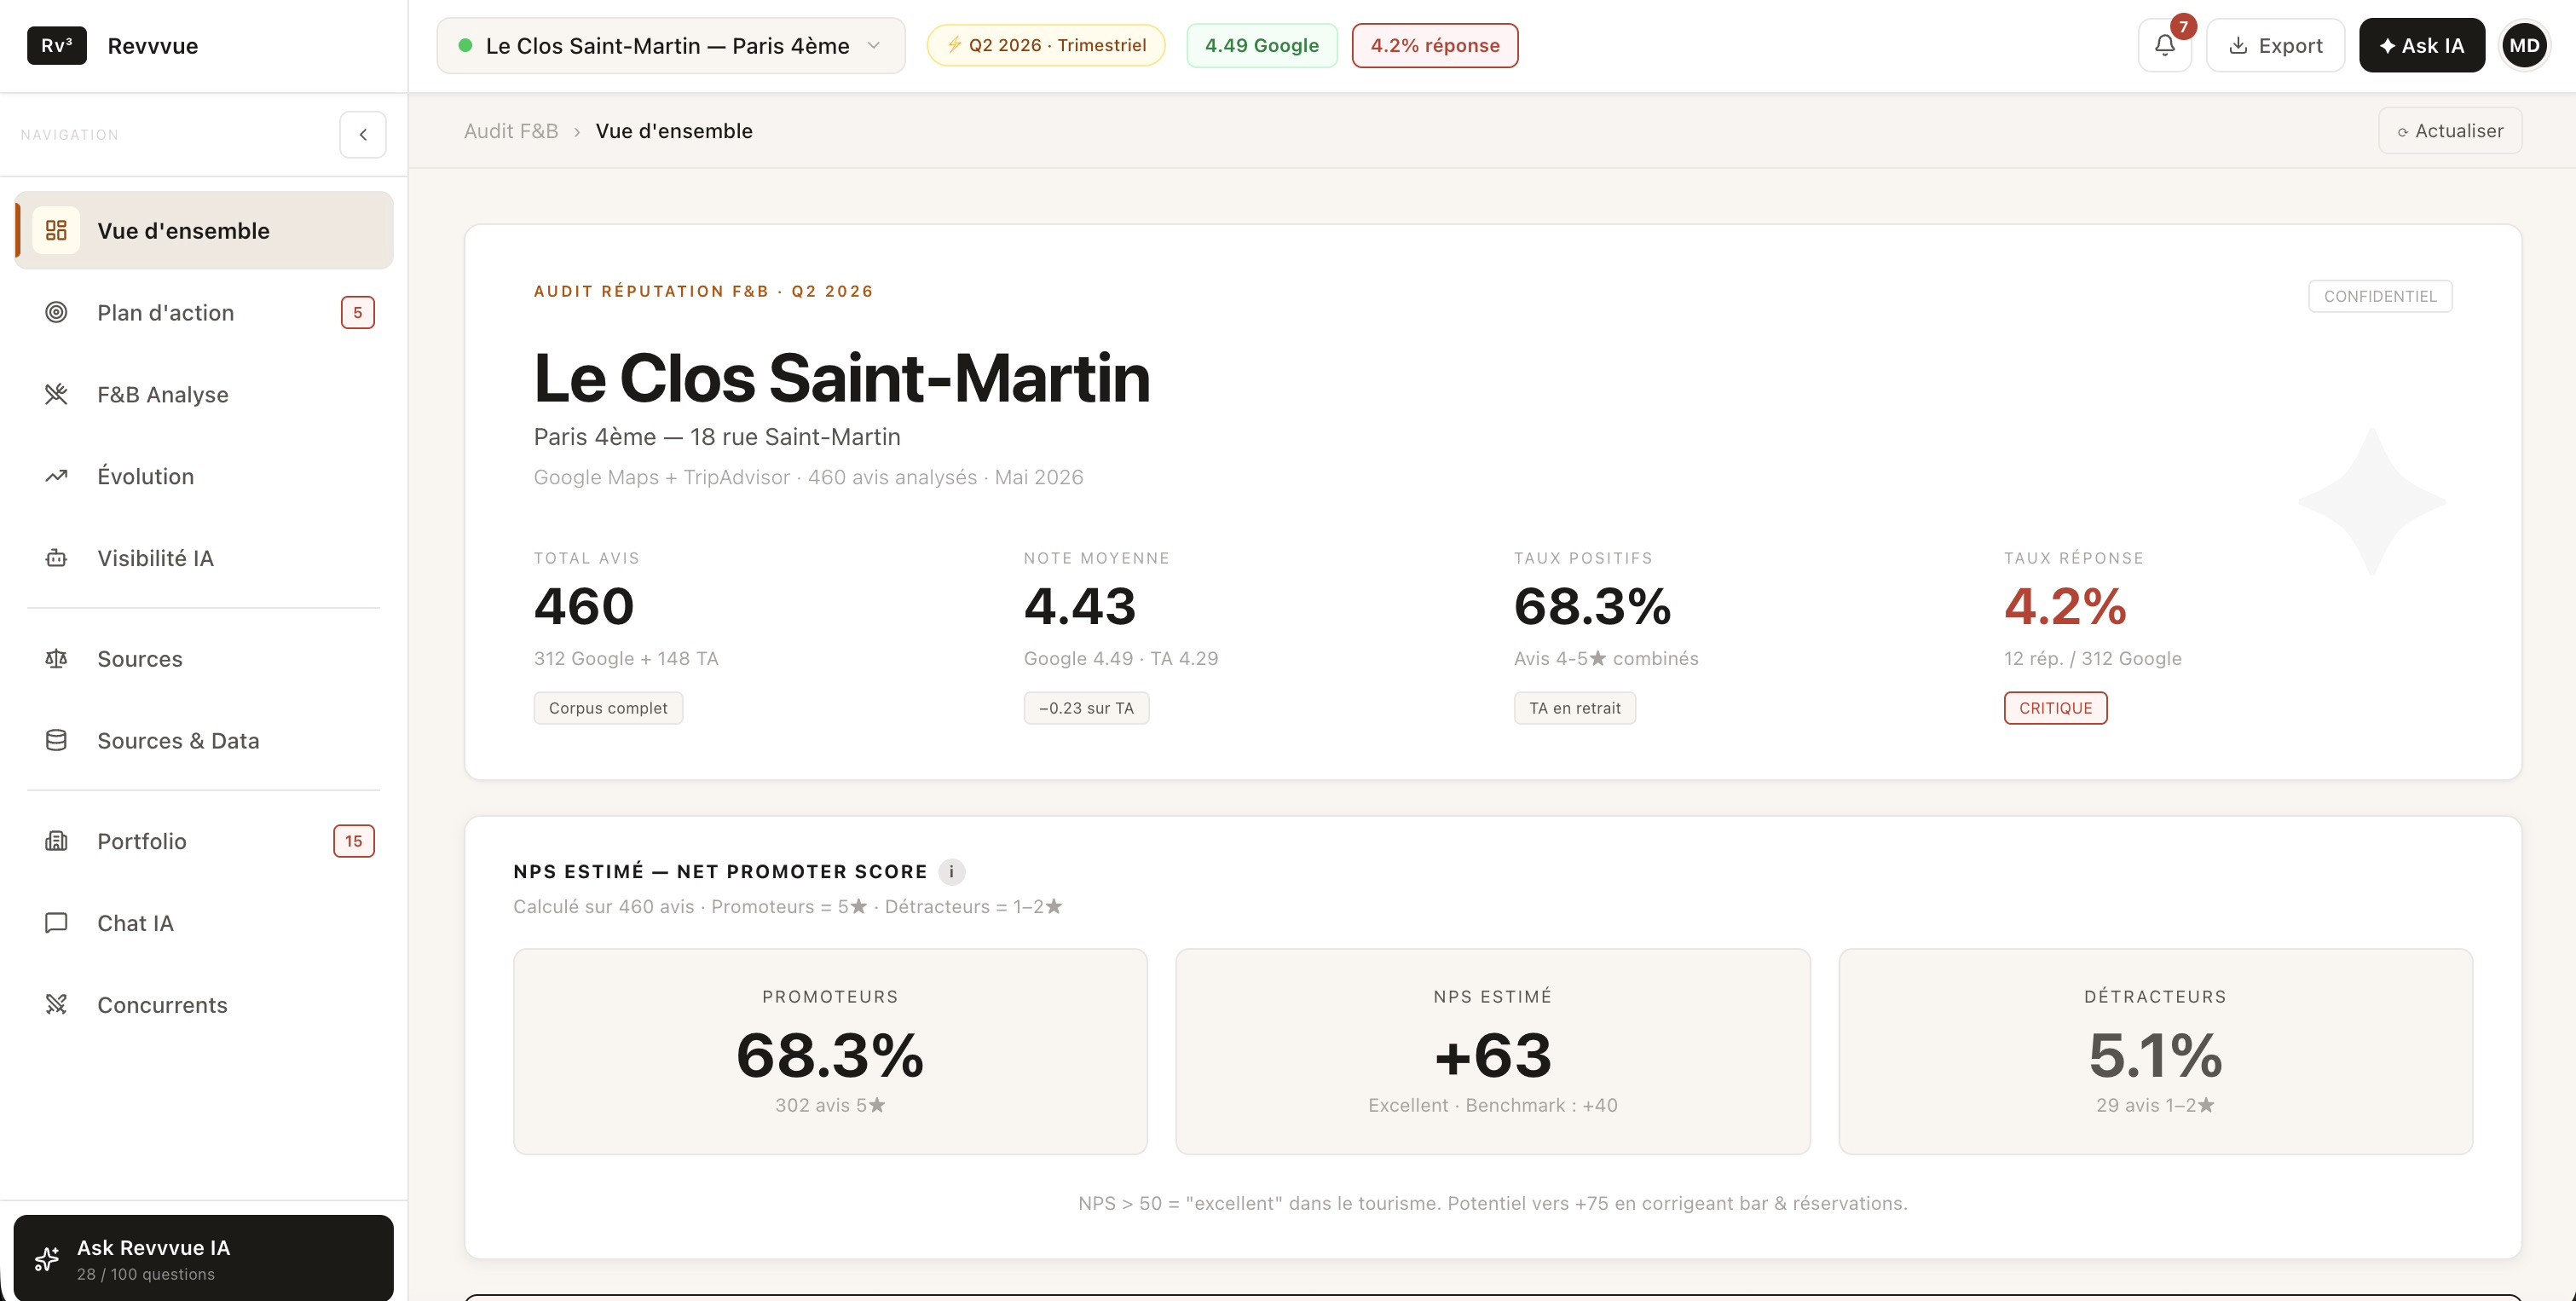Click the Note moyenne value 4.43
This screenshot has height=1301, width=2576.
point(1080,606)
